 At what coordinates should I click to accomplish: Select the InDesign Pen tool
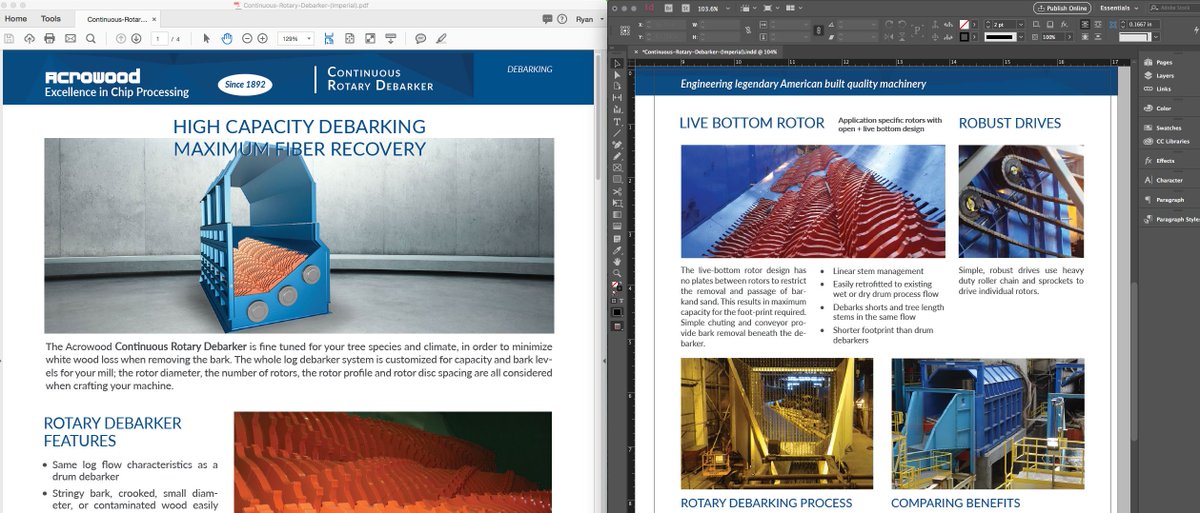617,145
